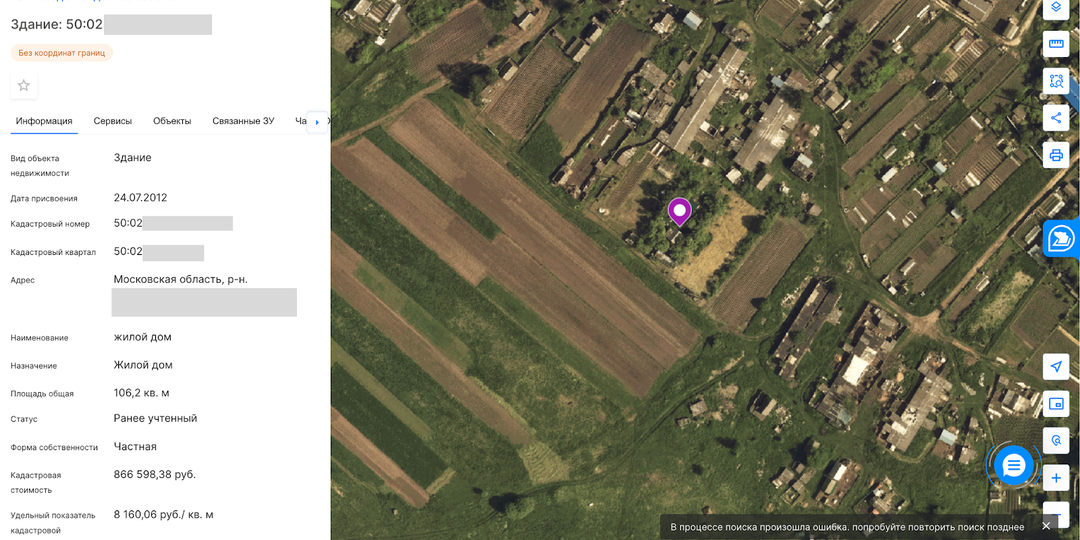Select the Назначение value Жилой дом
The width and height of the screenshot is (1080, 540).
point(143,365)
